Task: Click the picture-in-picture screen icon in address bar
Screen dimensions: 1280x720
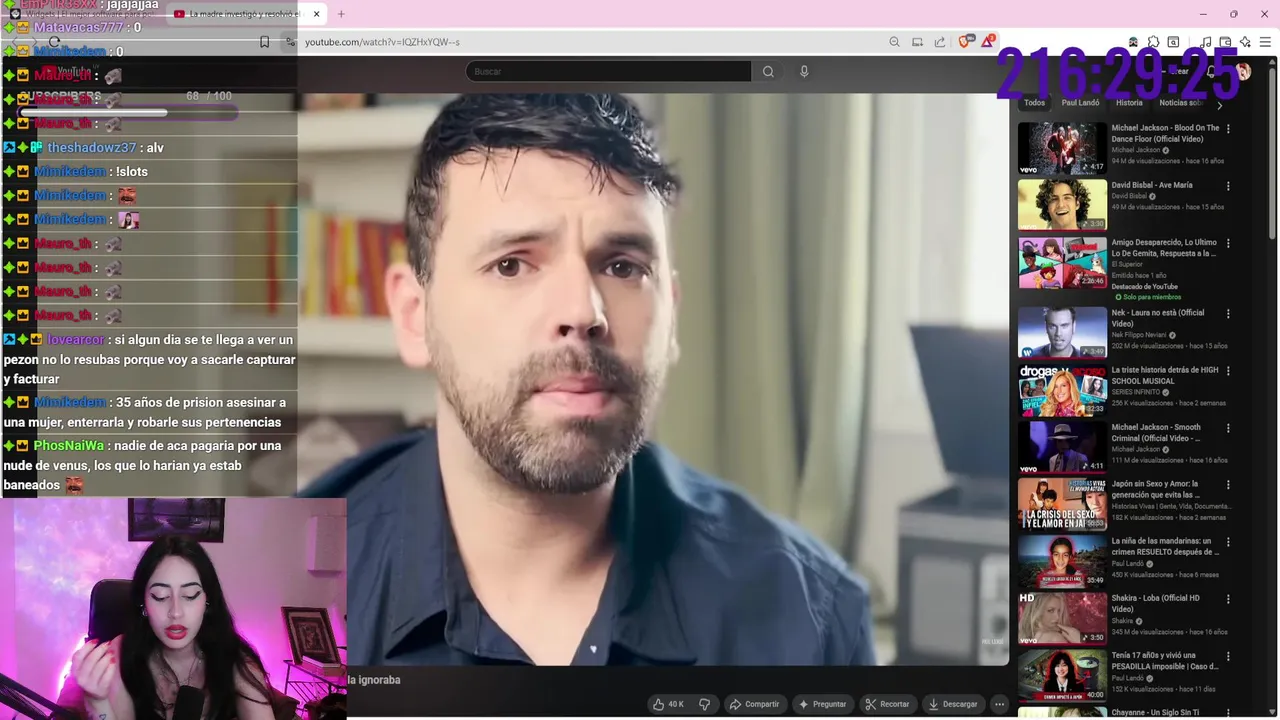Action: click(x=917, y=42)
